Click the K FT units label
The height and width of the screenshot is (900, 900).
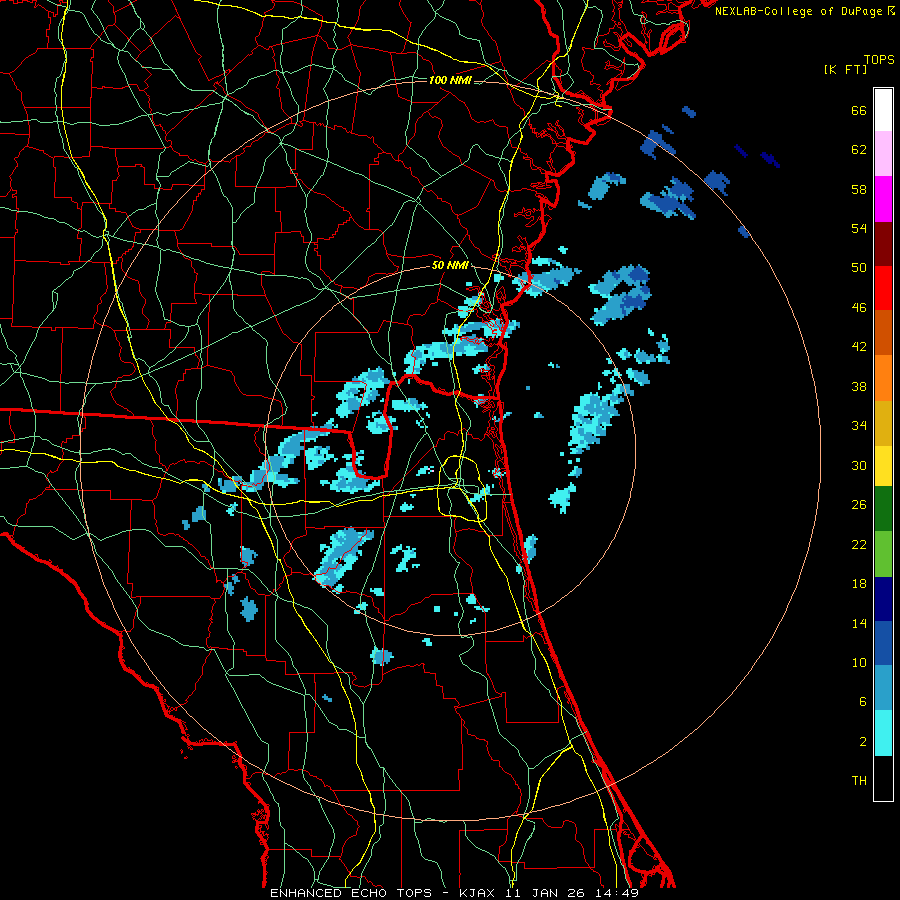846,69
